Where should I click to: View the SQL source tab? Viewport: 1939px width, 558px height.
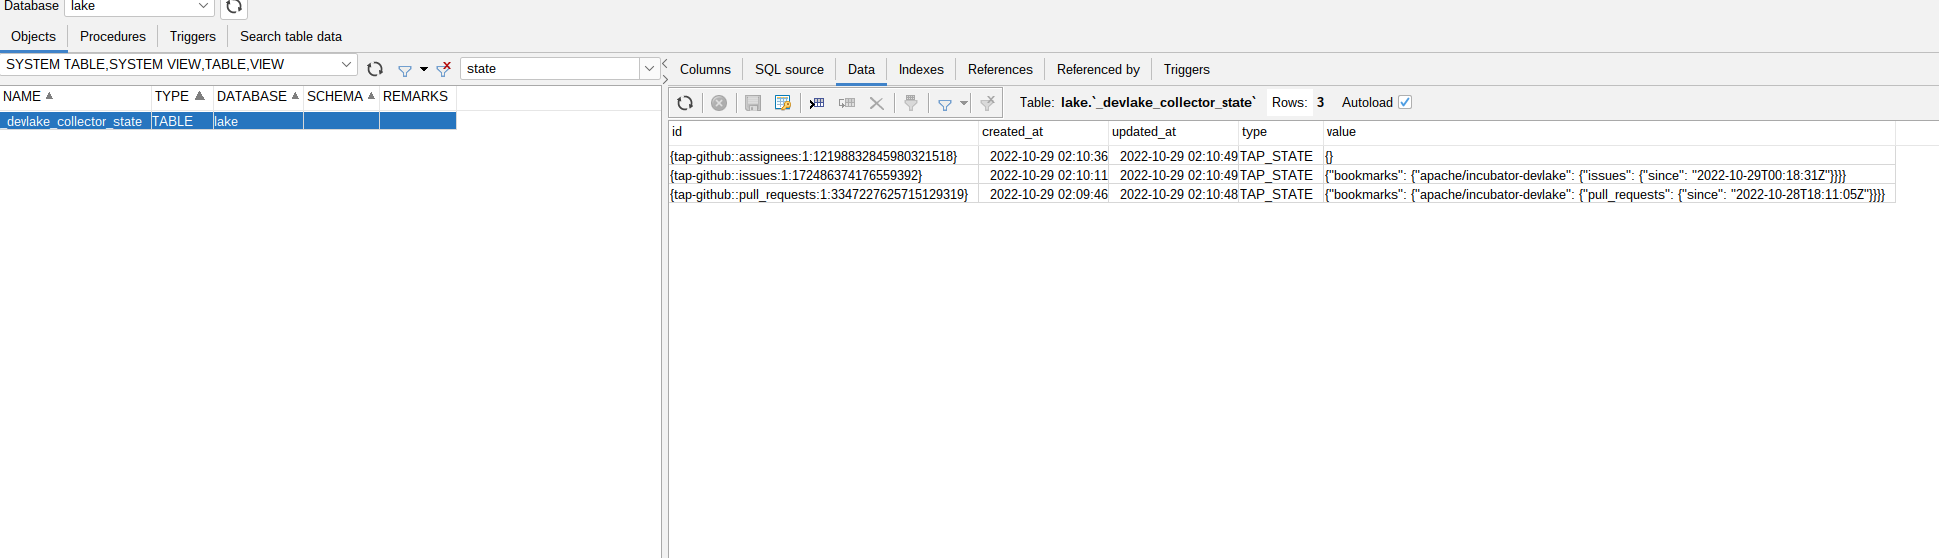(x=789, y=70)
